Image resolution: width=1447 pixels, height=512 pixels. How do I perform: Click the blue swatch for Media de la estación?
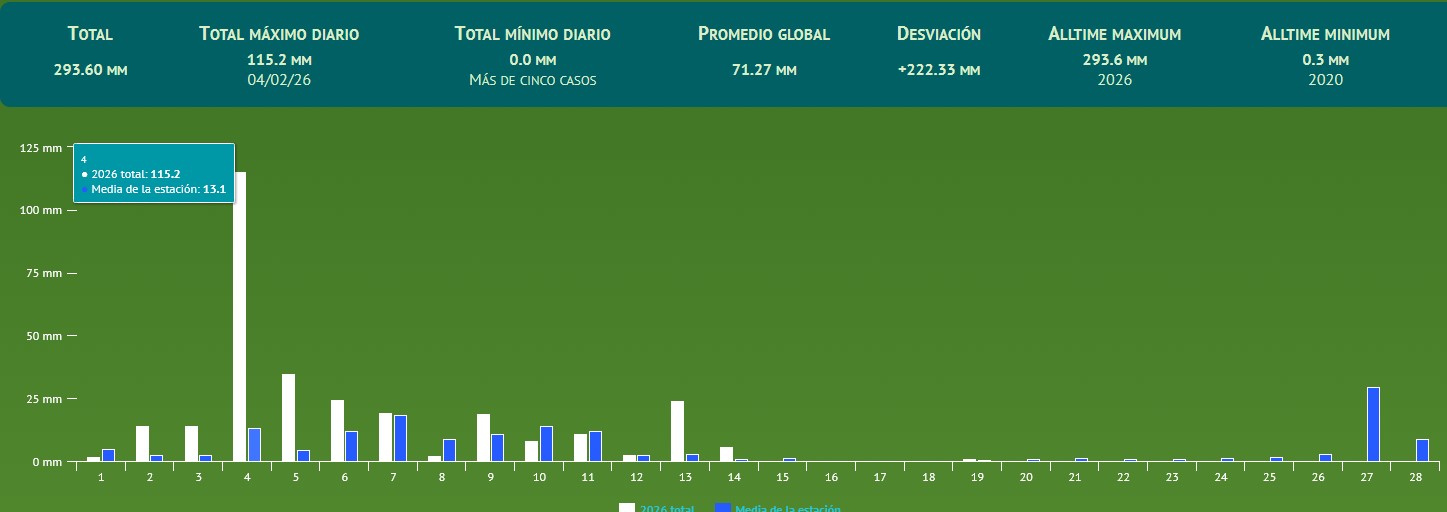(x=723, y=508)
